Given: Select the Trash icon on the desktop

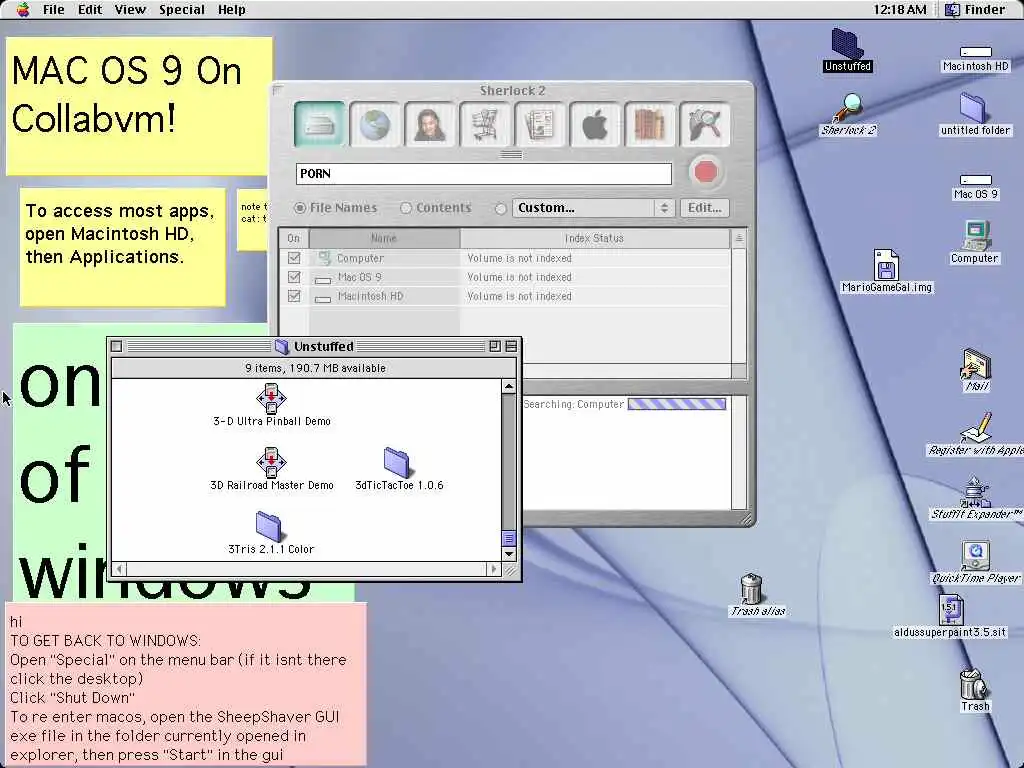Looking at the screenshot, I should pyautogui.click(x=975, y=690).
